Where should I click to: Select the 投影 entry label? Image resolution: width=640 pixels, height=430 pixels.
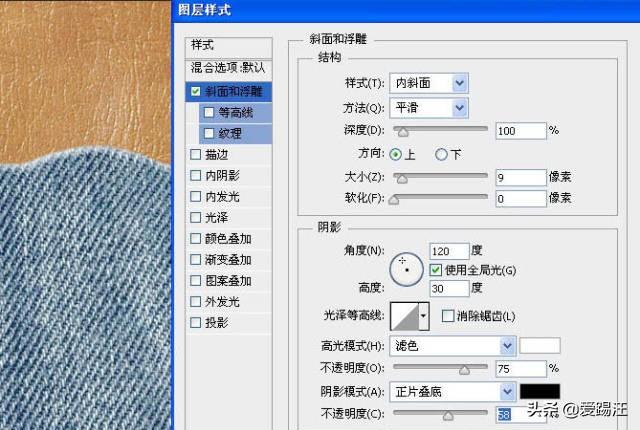click(x=216, y=323)
